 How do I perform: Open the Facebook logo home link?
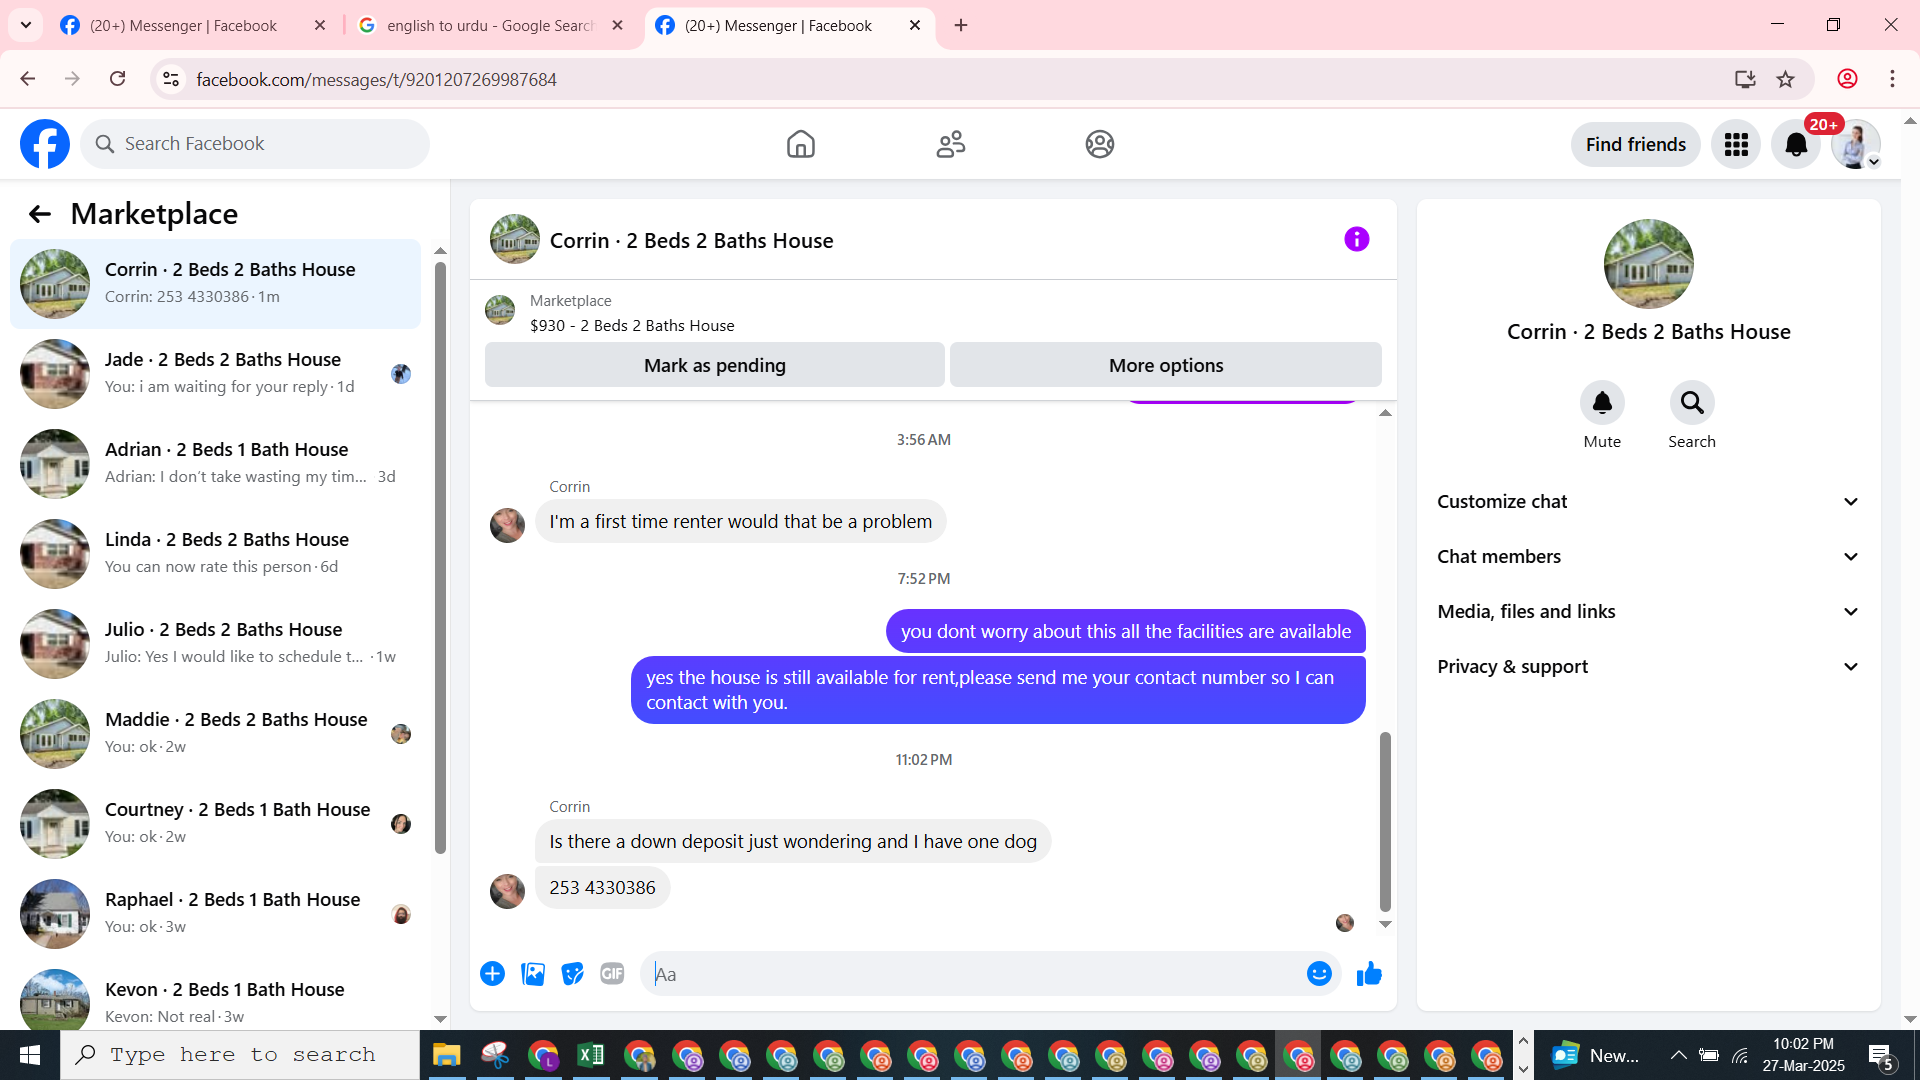pyautogui.click(x=45, y=144)
